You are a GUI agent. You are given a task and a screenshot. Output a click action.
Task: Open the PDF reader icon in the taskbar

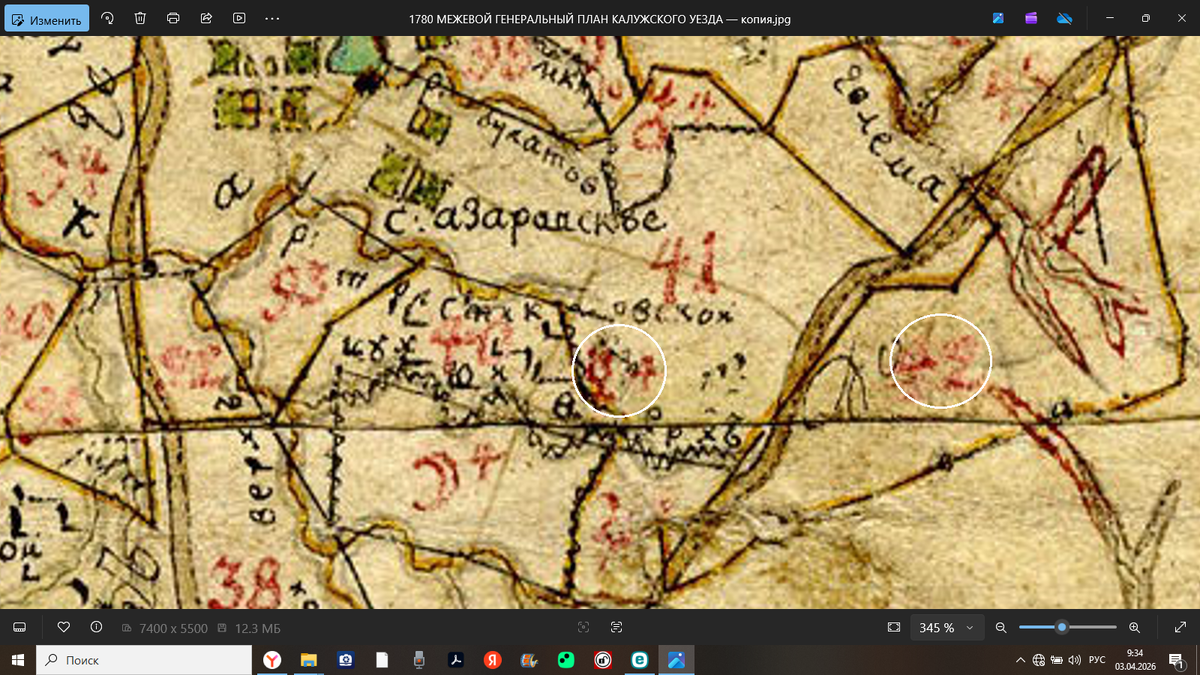(455, 660)
